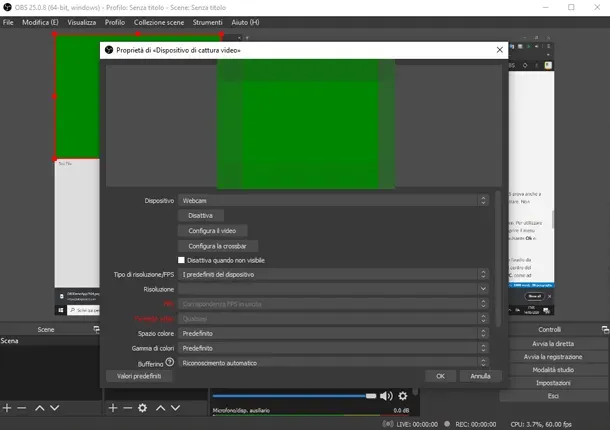Screen dimensions: 610x430
Task: Expand the Tipo di risoluzione/FPS dropdown
Action: click(x=332, y=274)
